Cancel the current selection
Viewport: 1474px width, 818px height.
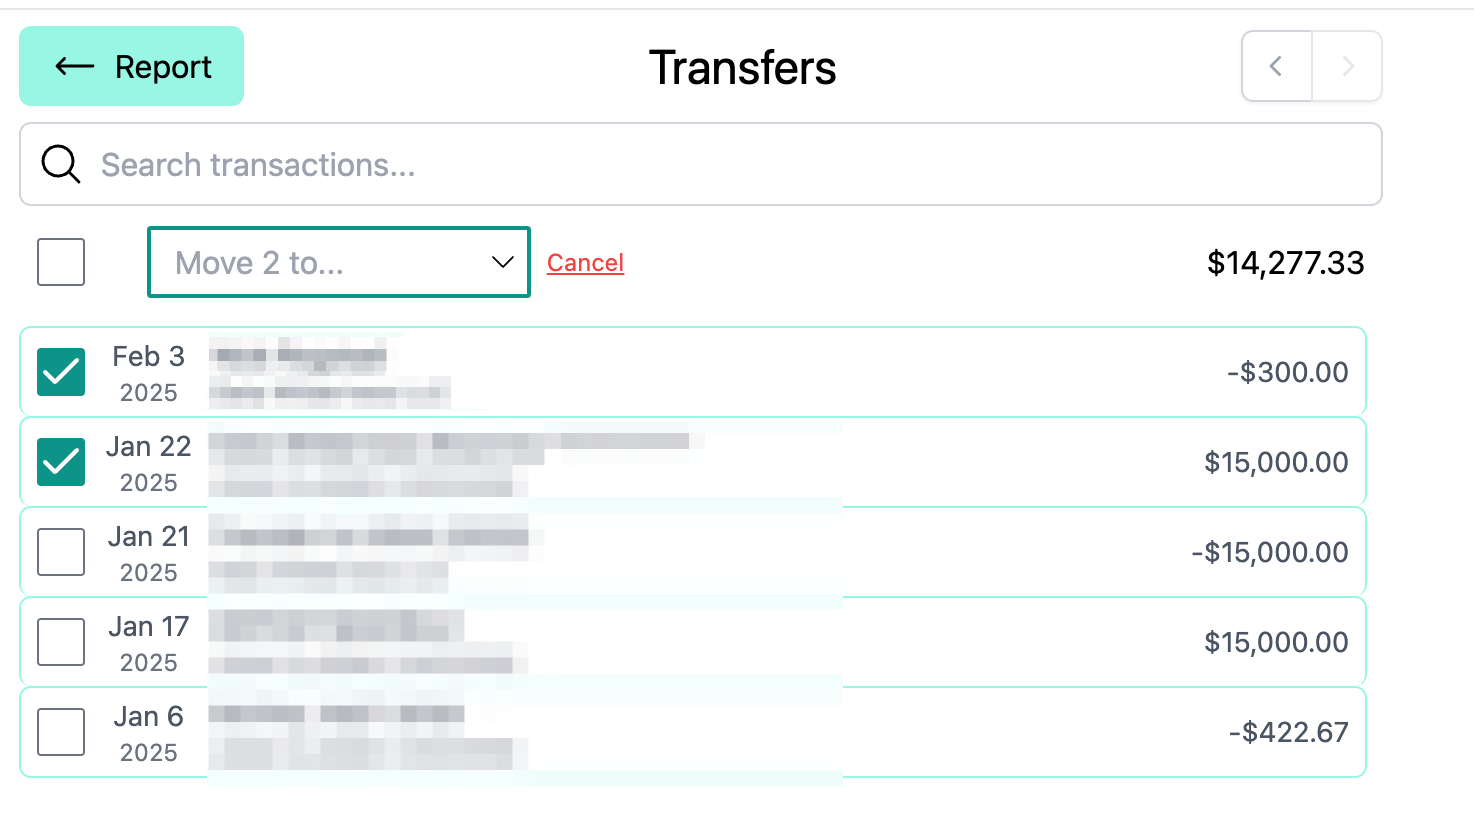tap(585, 263)
